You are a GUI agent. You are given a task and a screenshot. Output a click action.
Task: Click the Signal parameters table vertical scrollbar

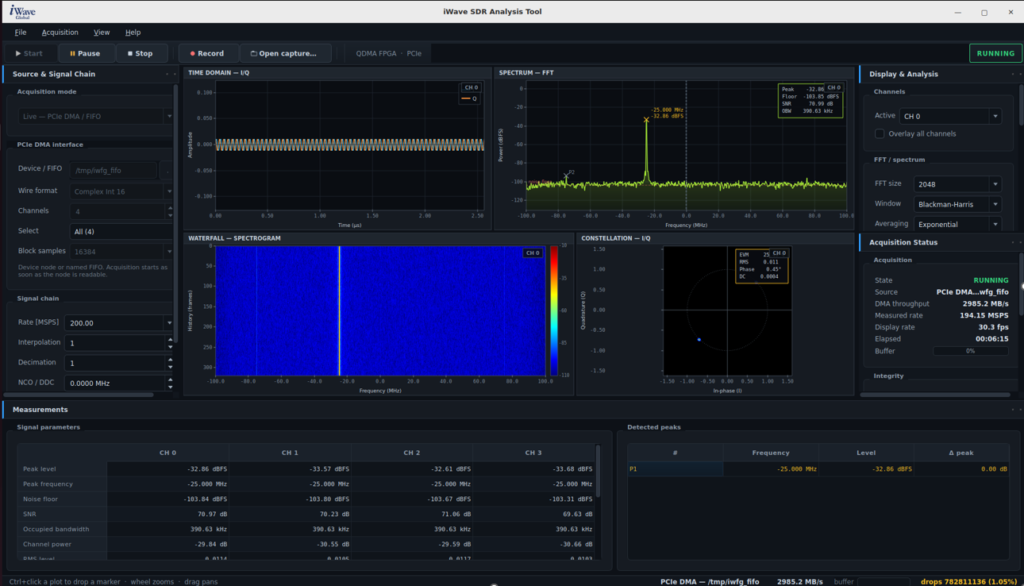598,471
